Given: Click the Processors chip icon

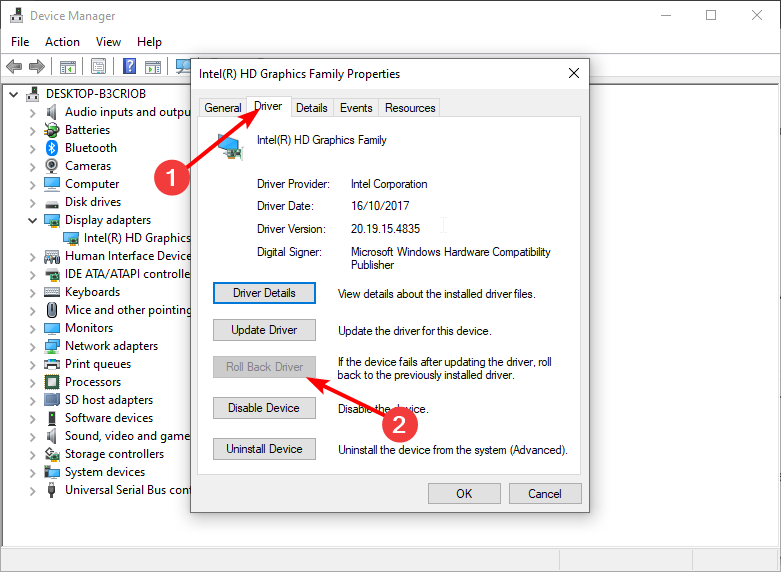Looking at the screenshot, I should [52, 382].
